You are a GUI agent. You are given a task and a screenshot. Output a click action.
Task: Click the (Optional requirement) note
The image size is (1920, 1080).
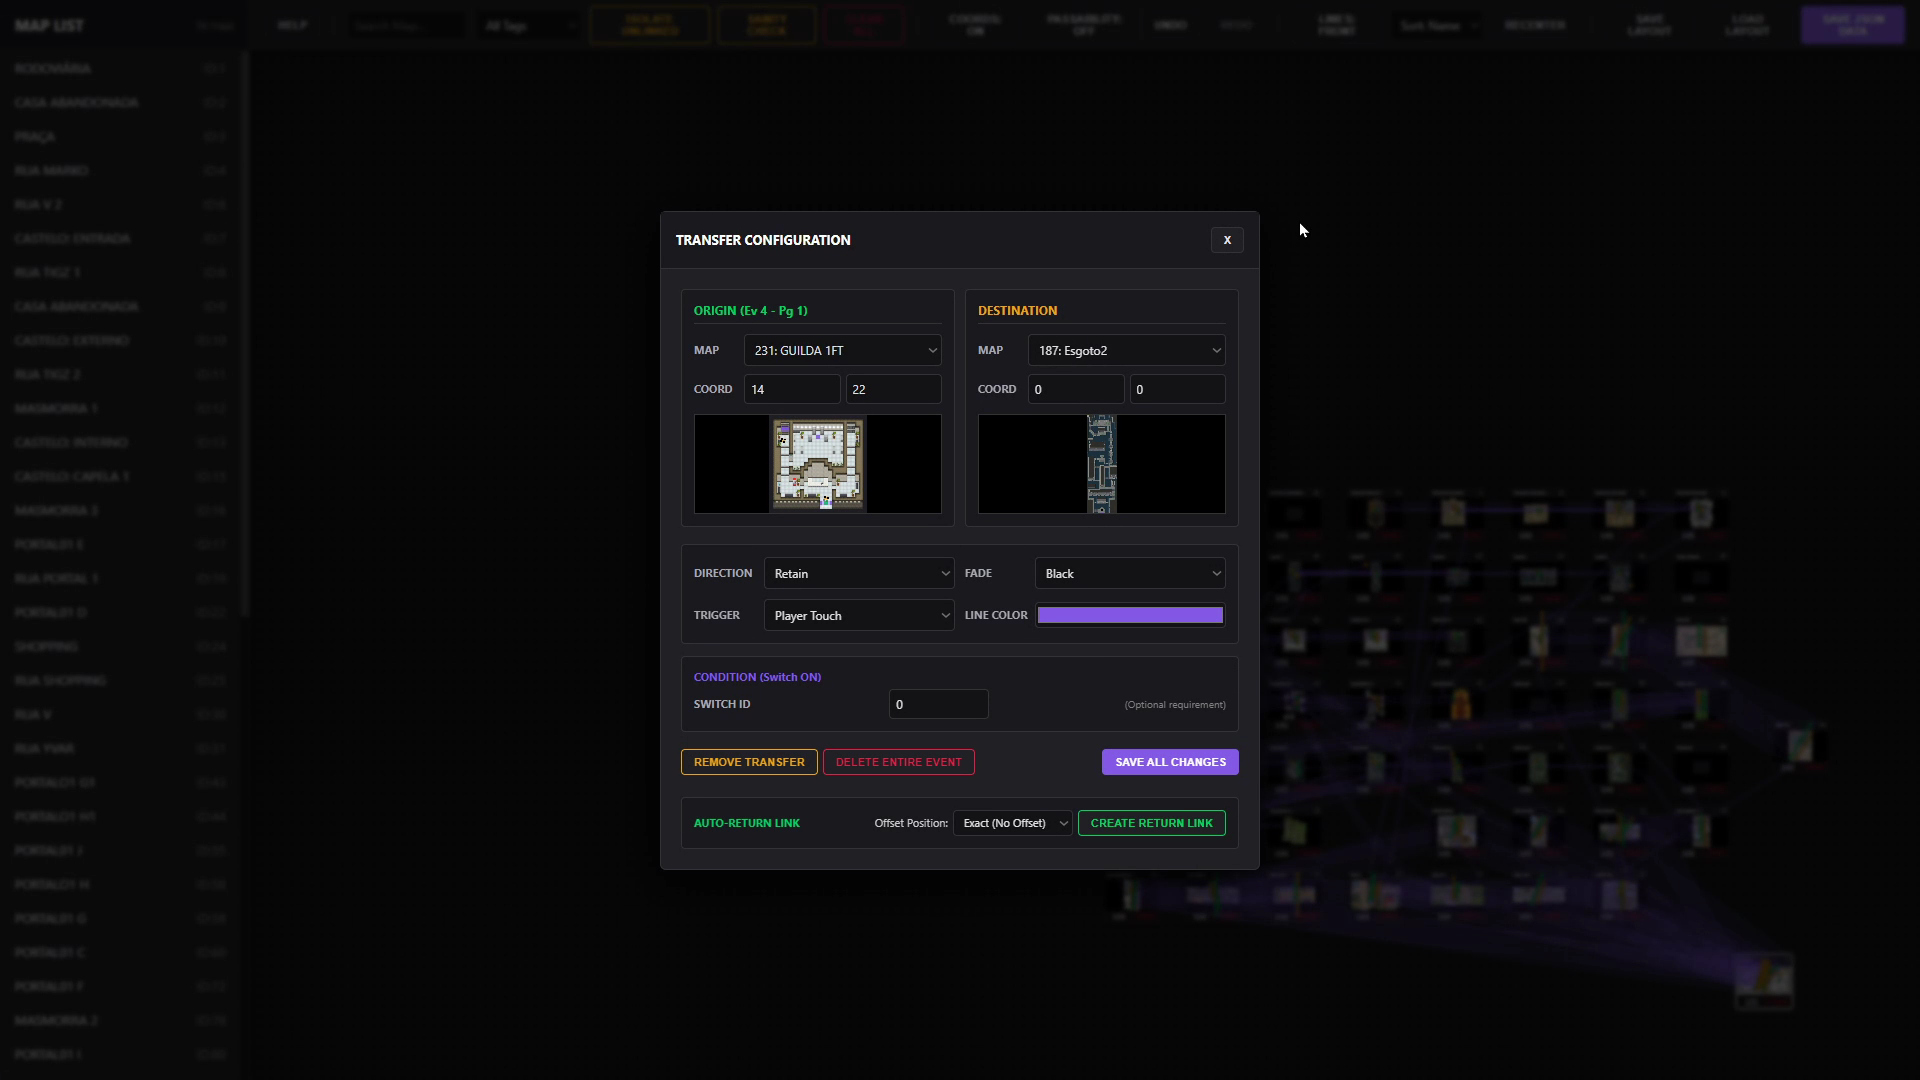[1175, 705]
